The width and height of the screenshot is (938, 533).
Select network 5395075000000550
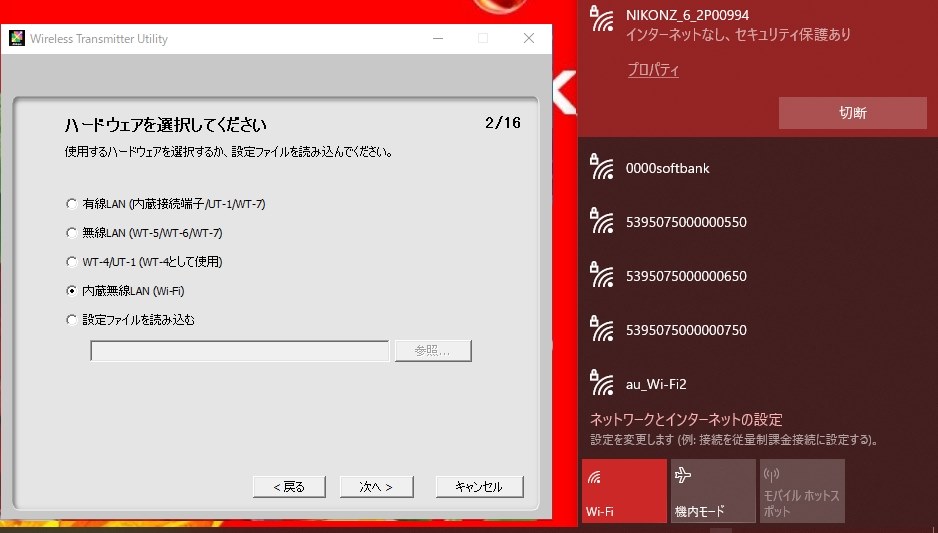757,222
